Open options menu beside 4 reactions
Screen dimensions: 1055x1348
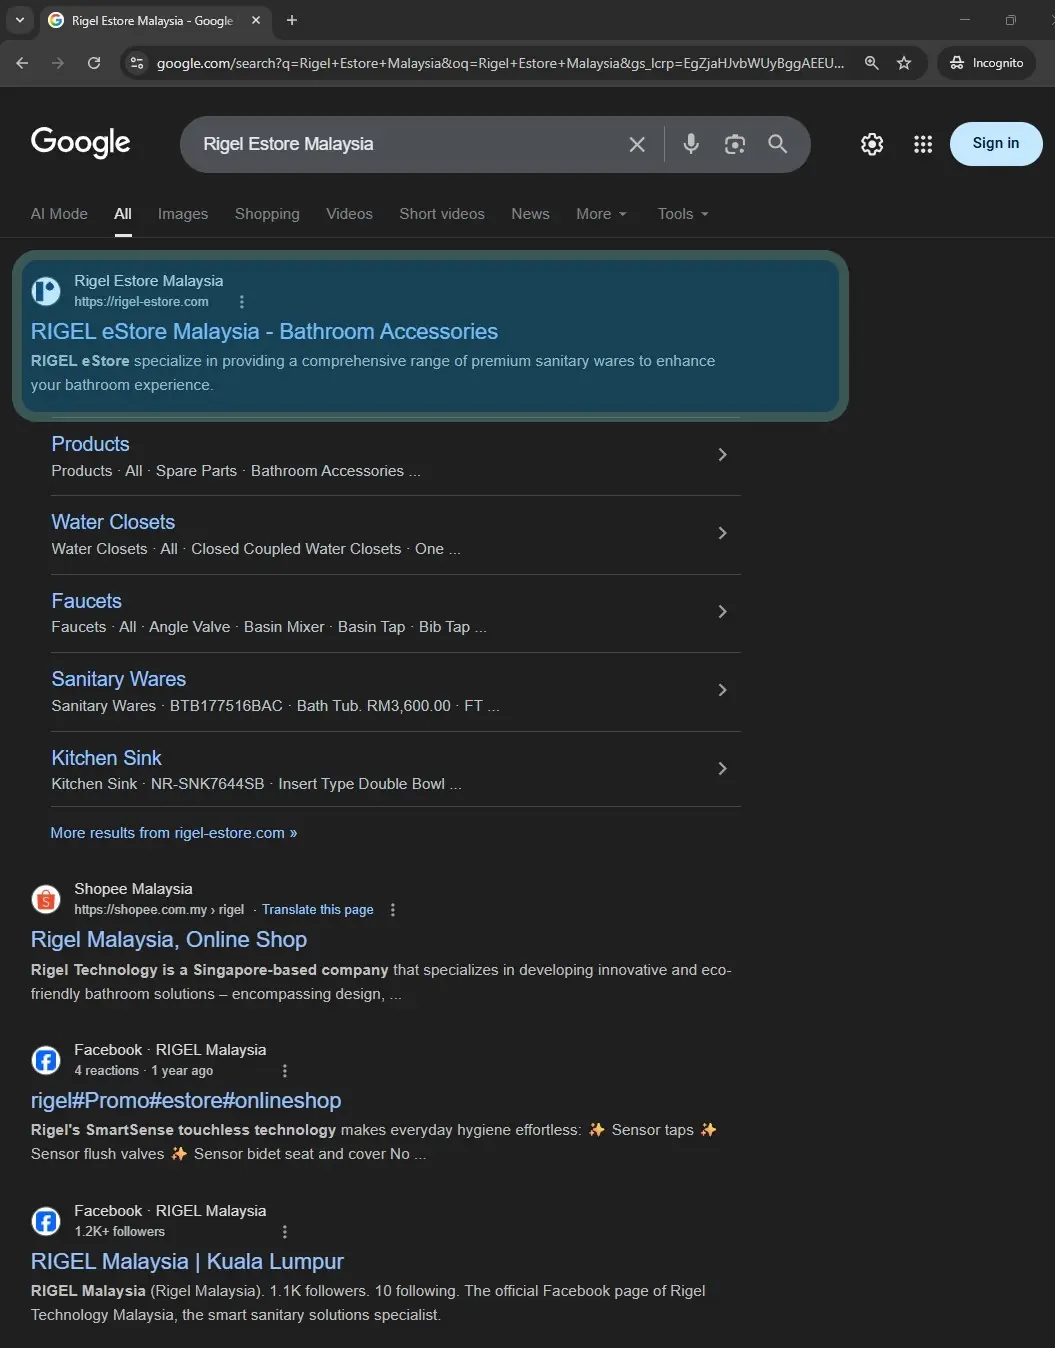coord(285,1071)
